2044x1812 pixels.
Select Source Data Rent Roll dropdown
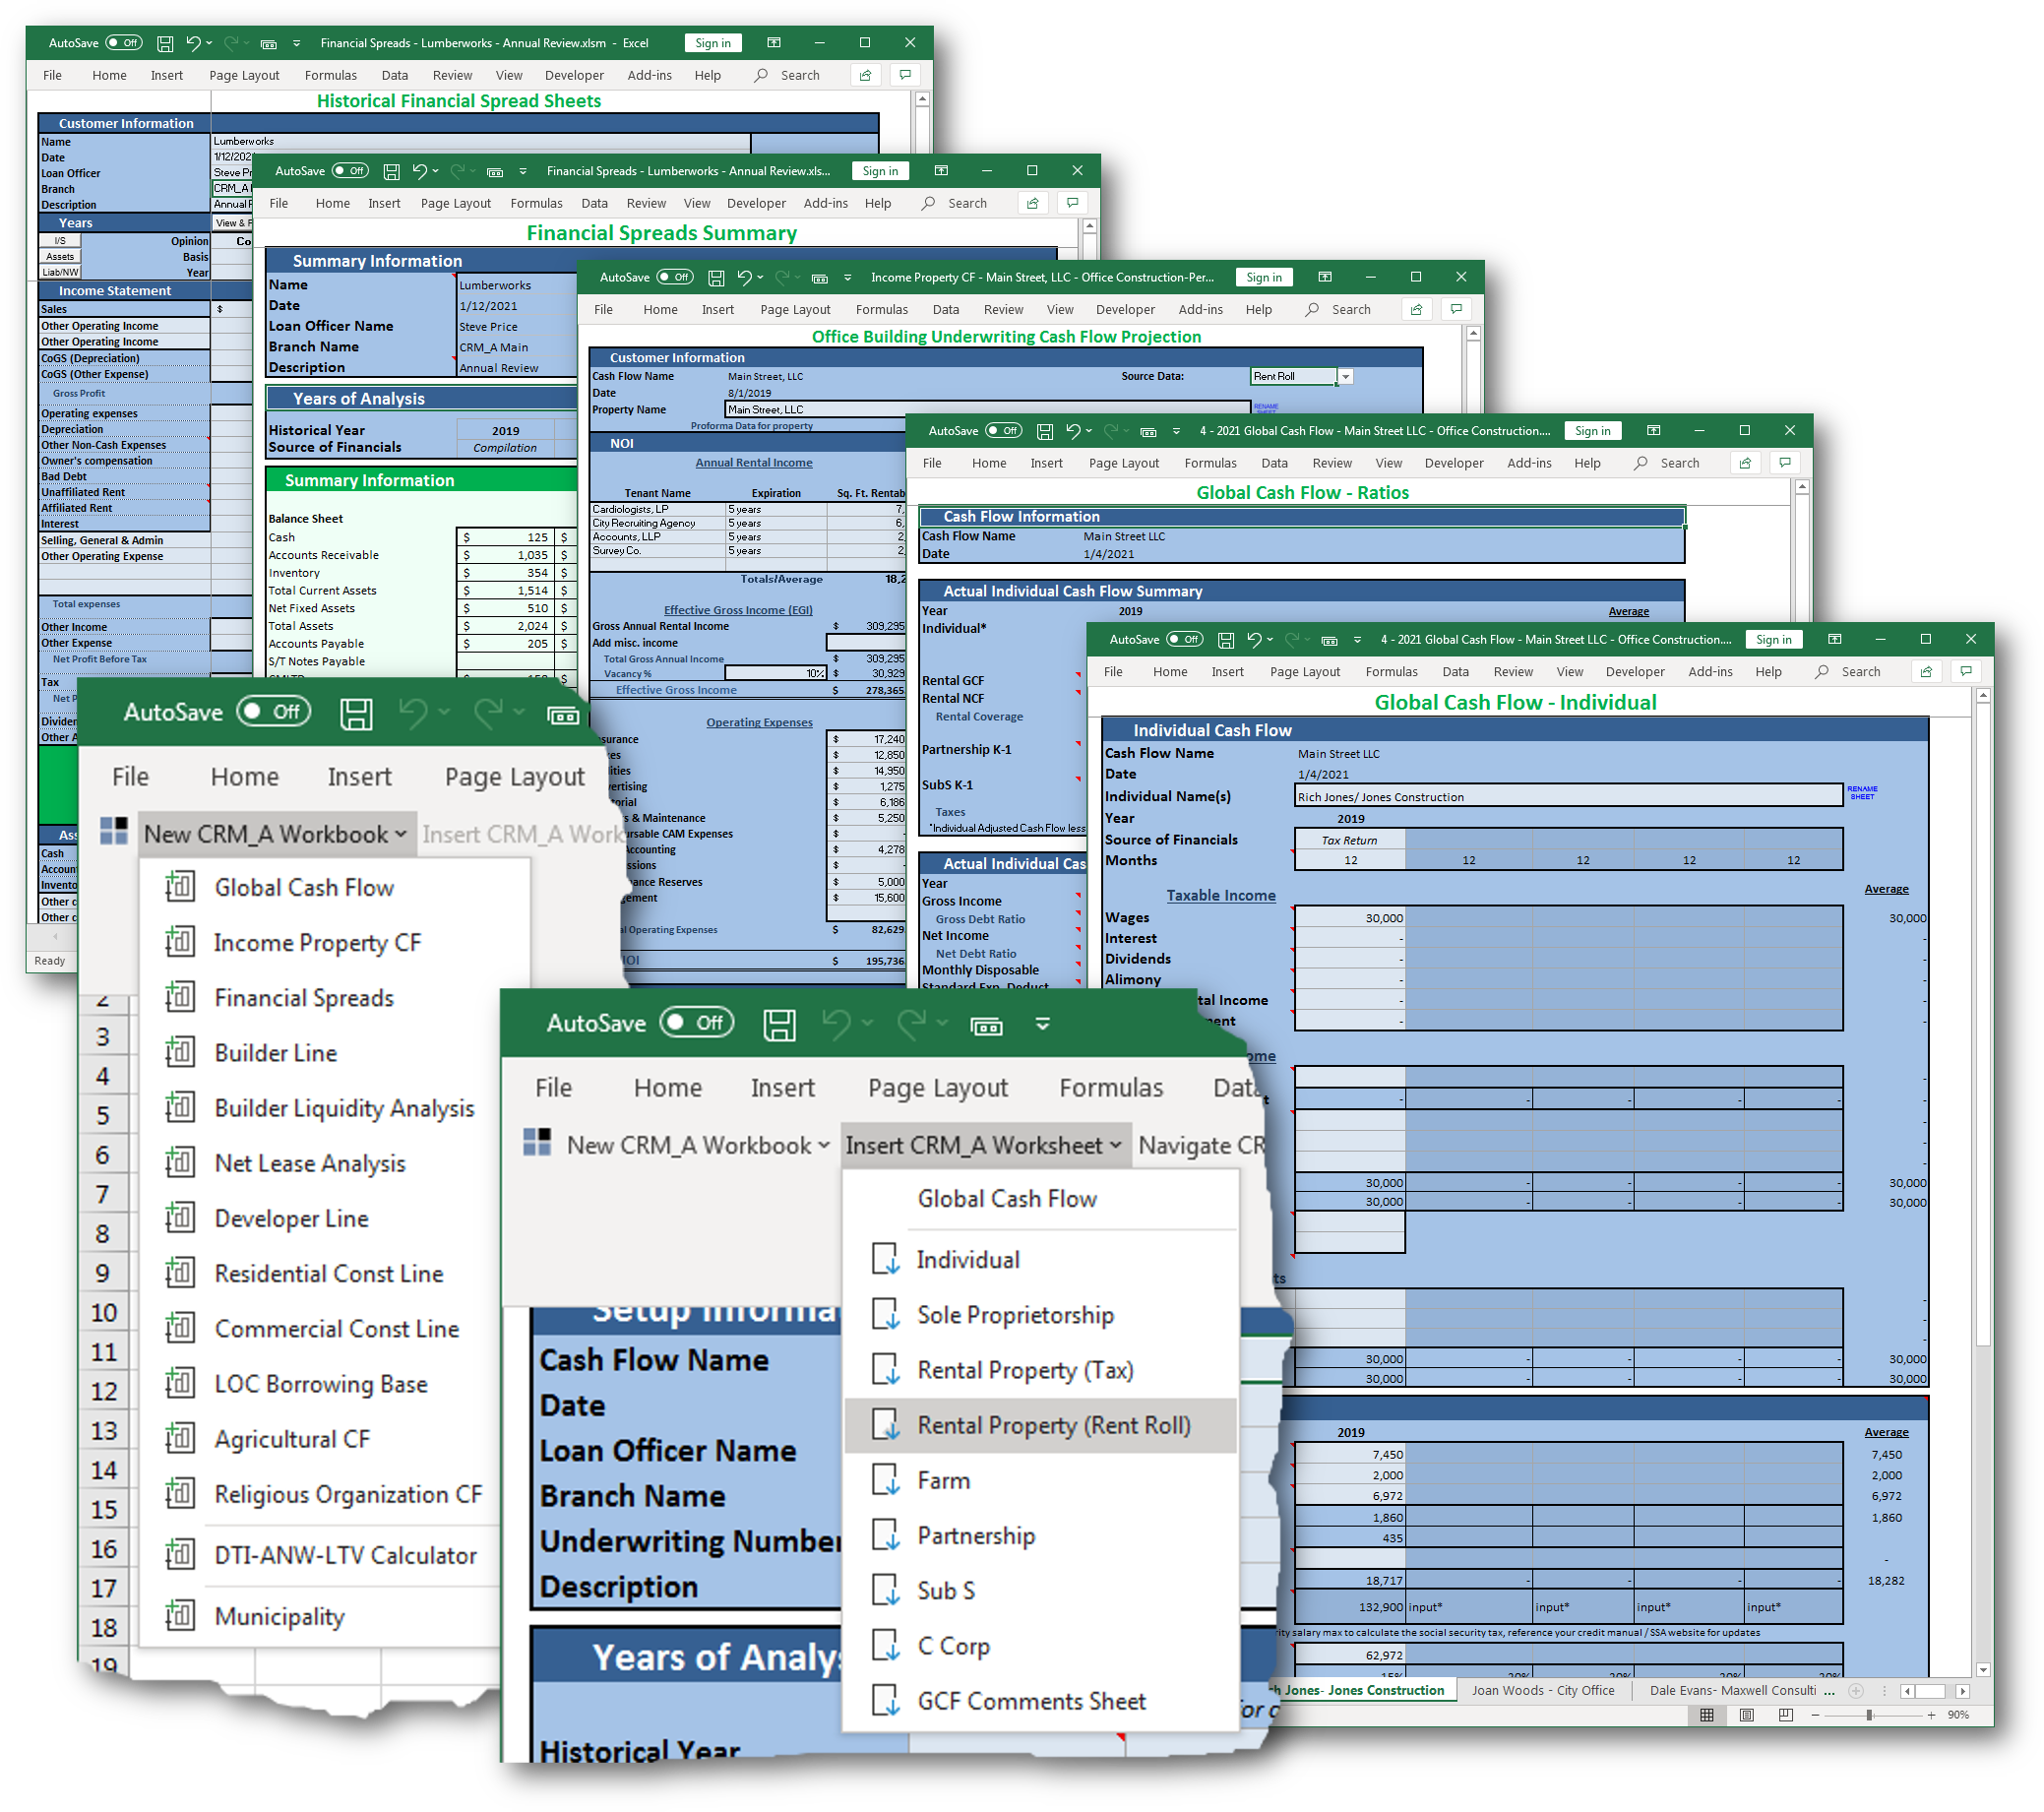(1332, 376)
